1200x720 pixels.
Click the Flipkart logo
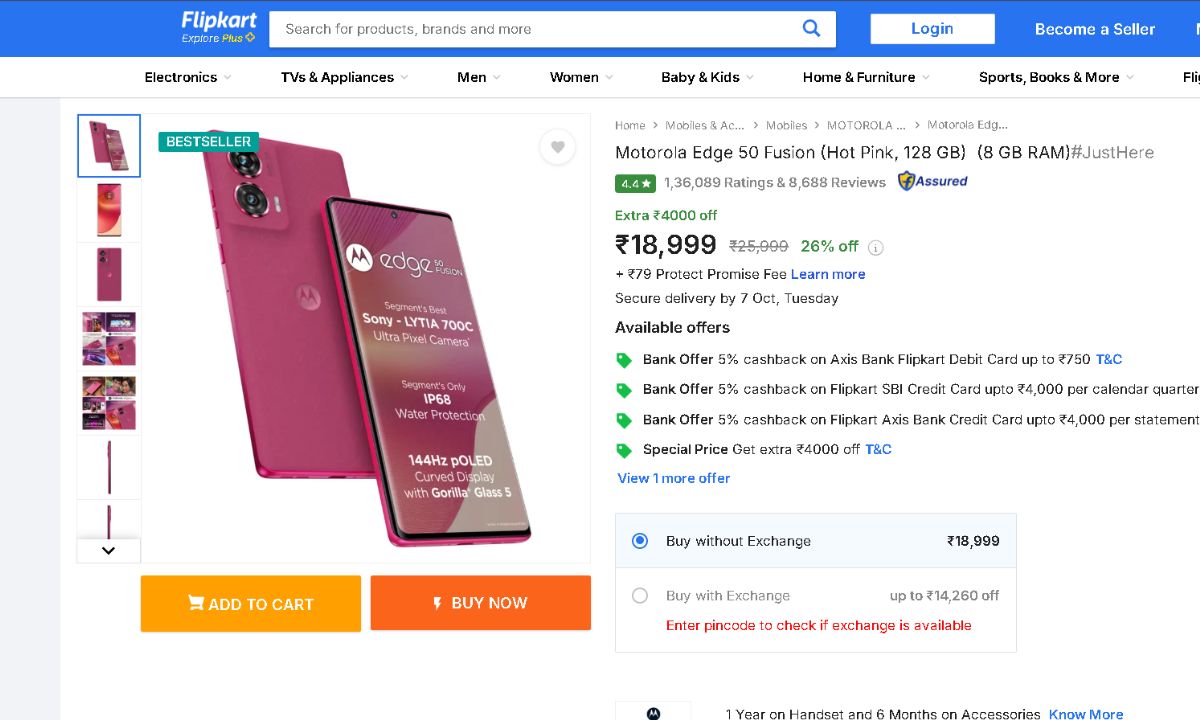click(219, 27)
